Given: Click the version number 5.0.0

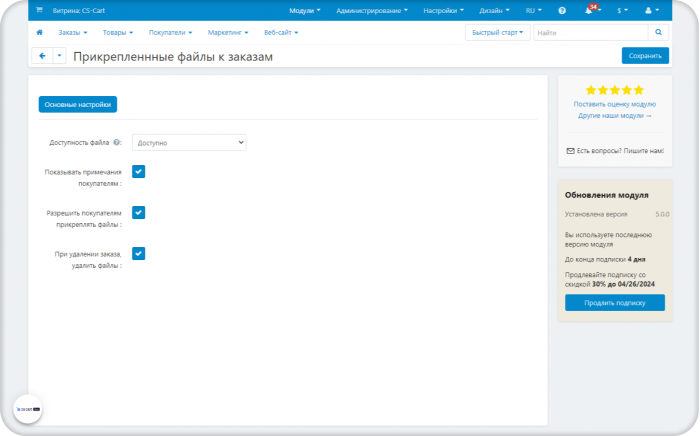Looking at the screenshot, I should [662, 214].
